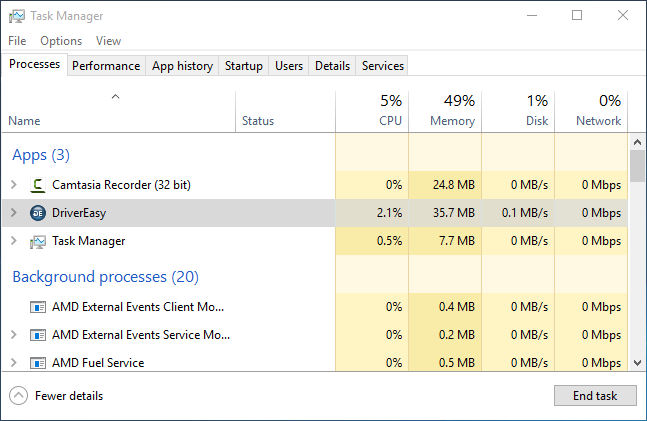Viewport: 647px width, 421px height.
Task: Maximize the Task Manager window
Action: pyautogui.click(x=577, y=16)
